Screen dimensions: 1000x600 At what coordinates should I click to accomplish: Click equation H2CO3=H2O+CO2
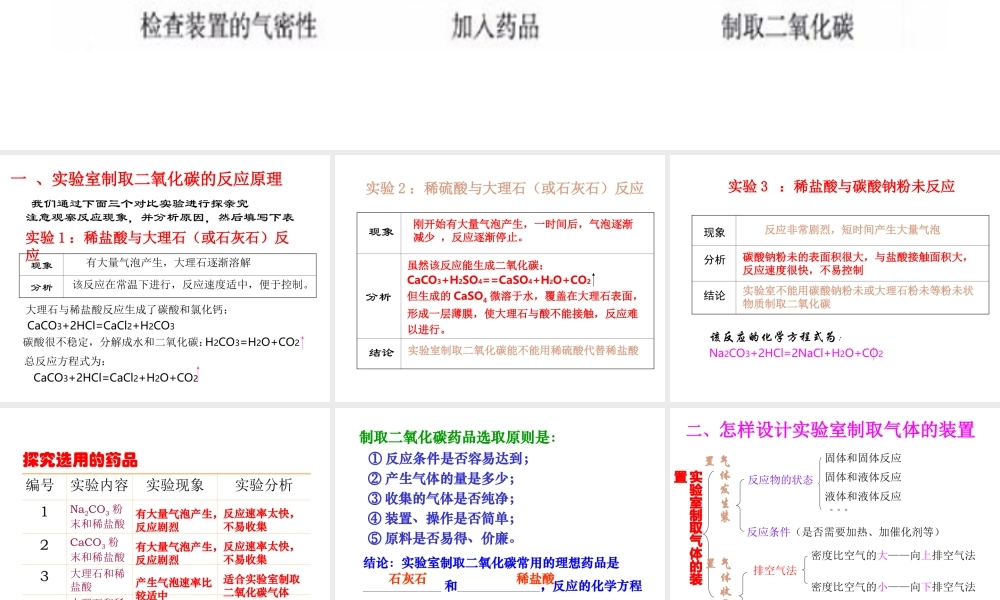click(254, 342)
